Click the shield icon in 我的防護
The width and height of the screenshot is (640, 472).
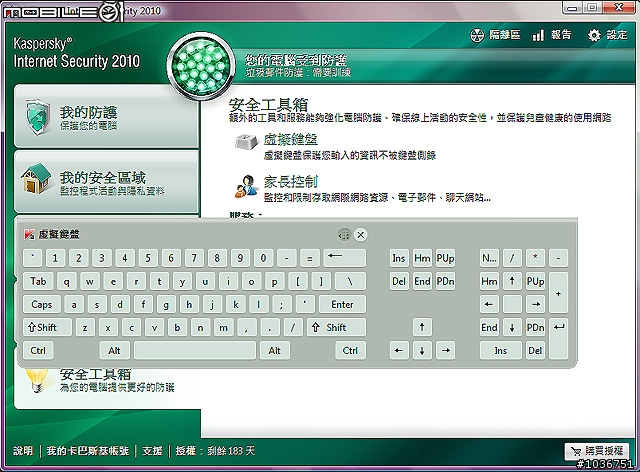[38, 117]
